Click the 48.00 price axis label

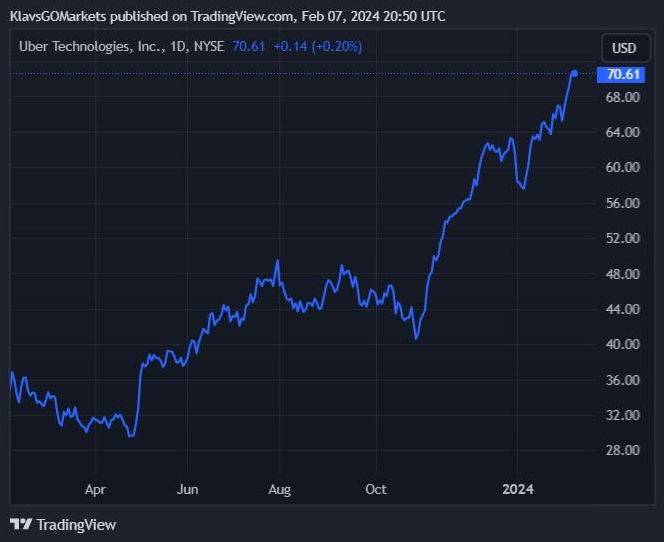pos(622,274)
